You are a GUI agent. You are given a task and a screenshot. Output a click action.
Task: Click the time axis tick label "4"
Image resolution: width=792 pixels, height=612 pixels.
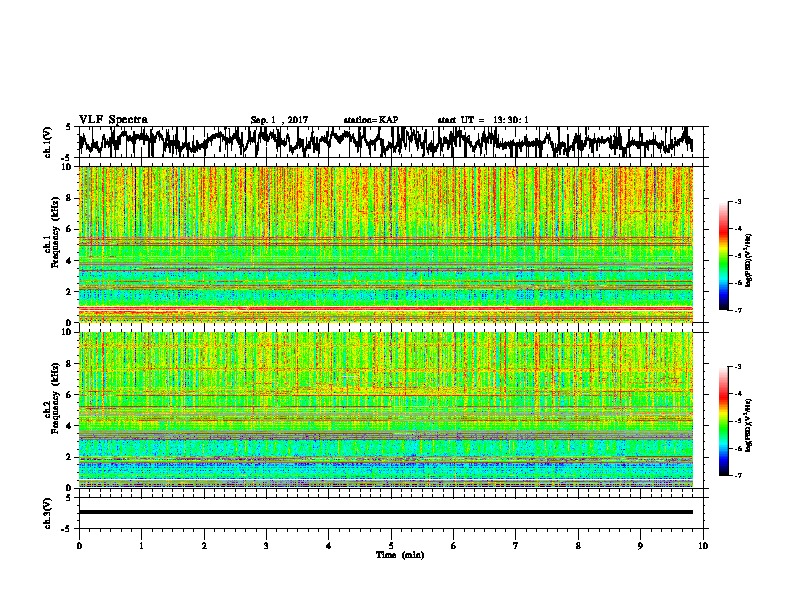click(x=329, y=546)
